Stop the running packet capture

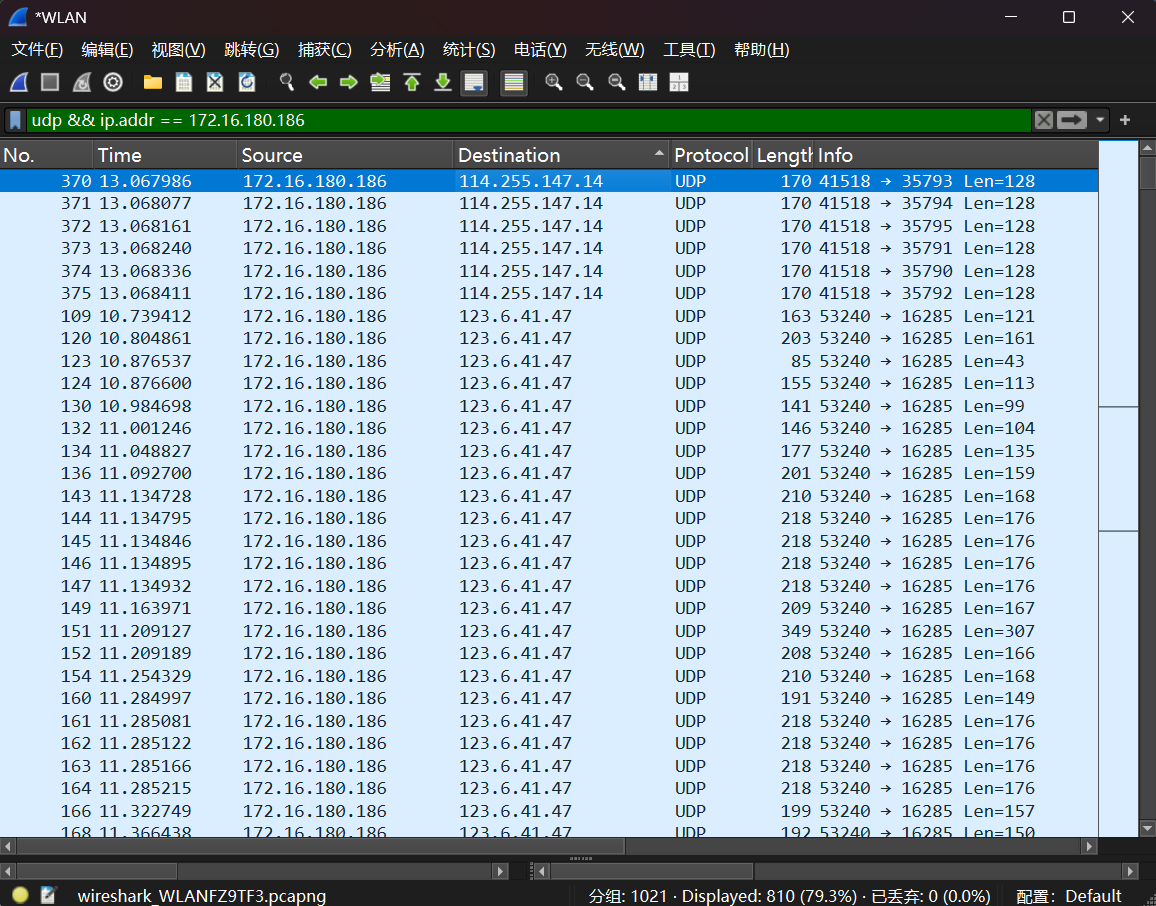(x=50, y=83)
